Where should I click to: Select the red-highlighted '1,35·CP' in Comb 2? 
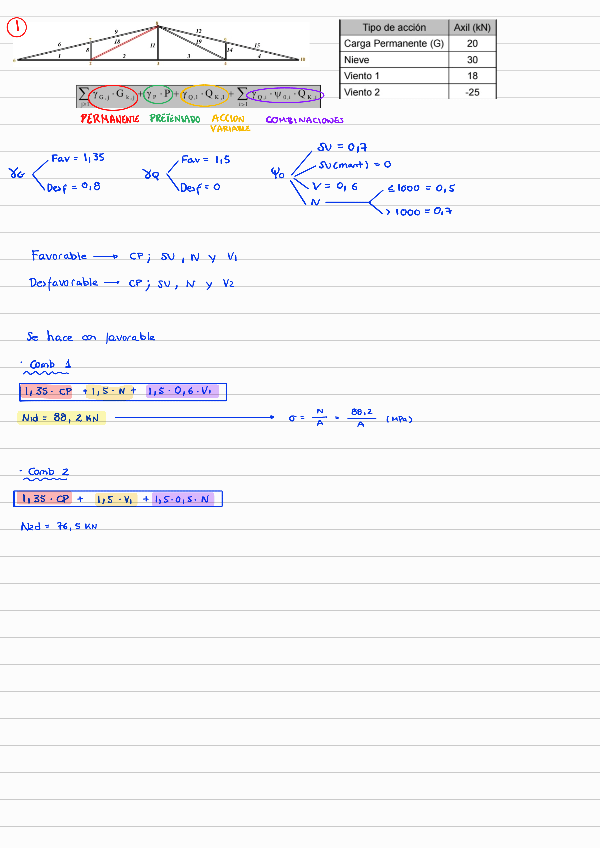(44, 499)
